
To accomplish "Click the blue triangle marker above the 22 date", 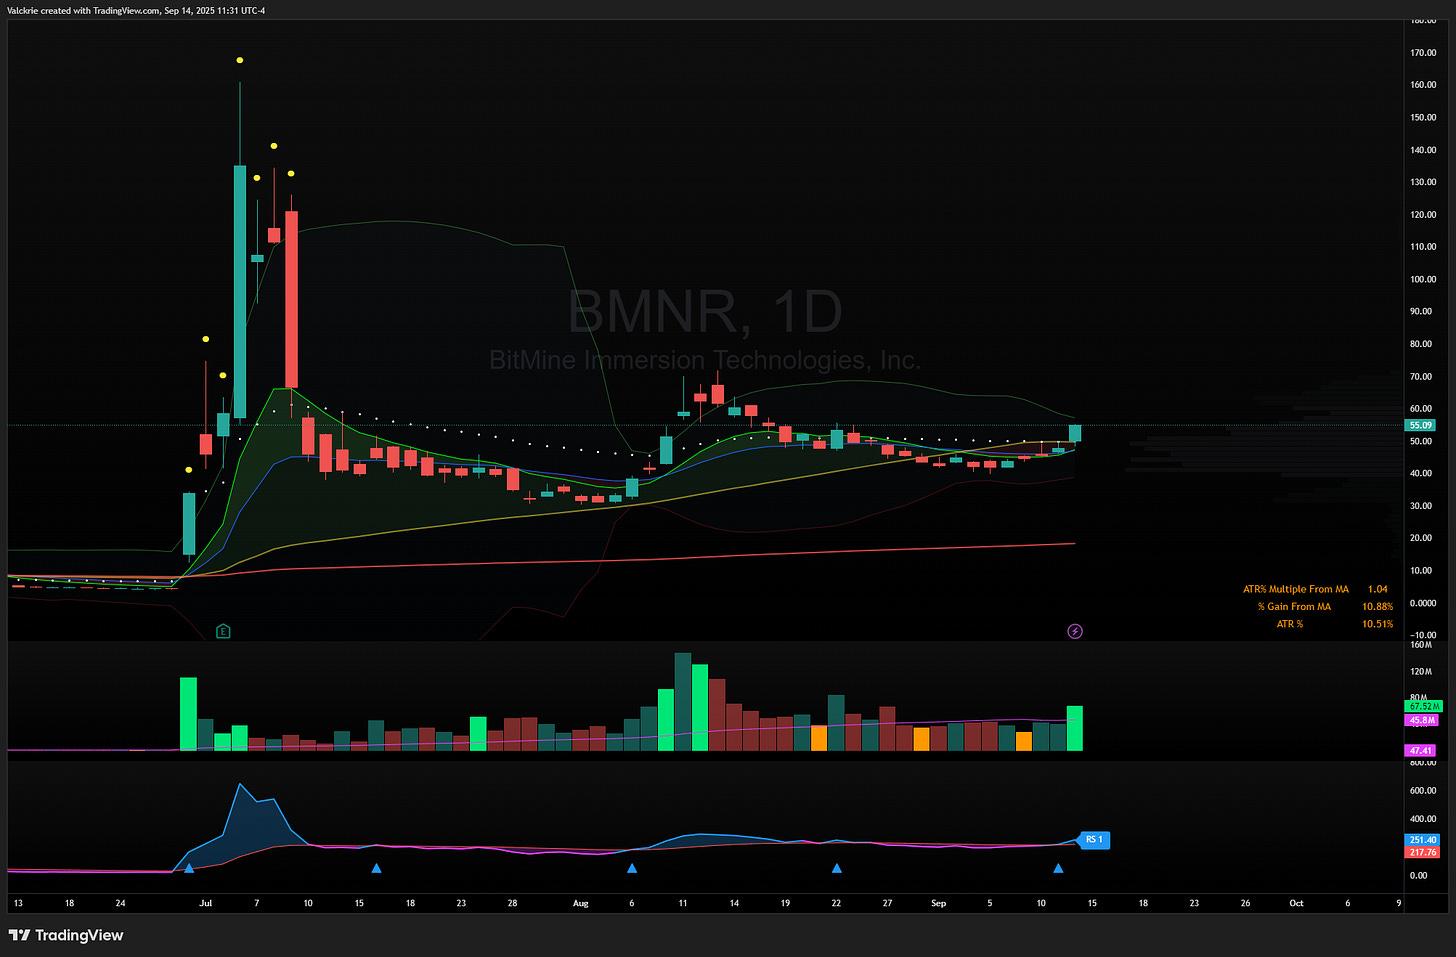I will pyautogui.click(x=837, y=868).
